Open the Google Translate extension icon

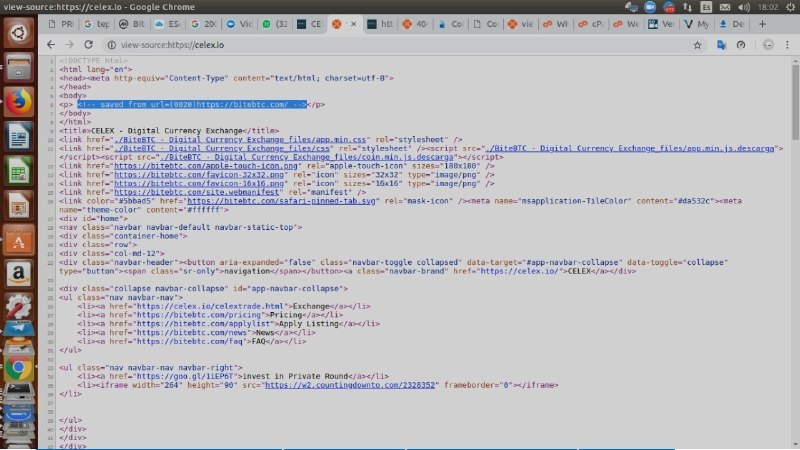tap(721, 45)
